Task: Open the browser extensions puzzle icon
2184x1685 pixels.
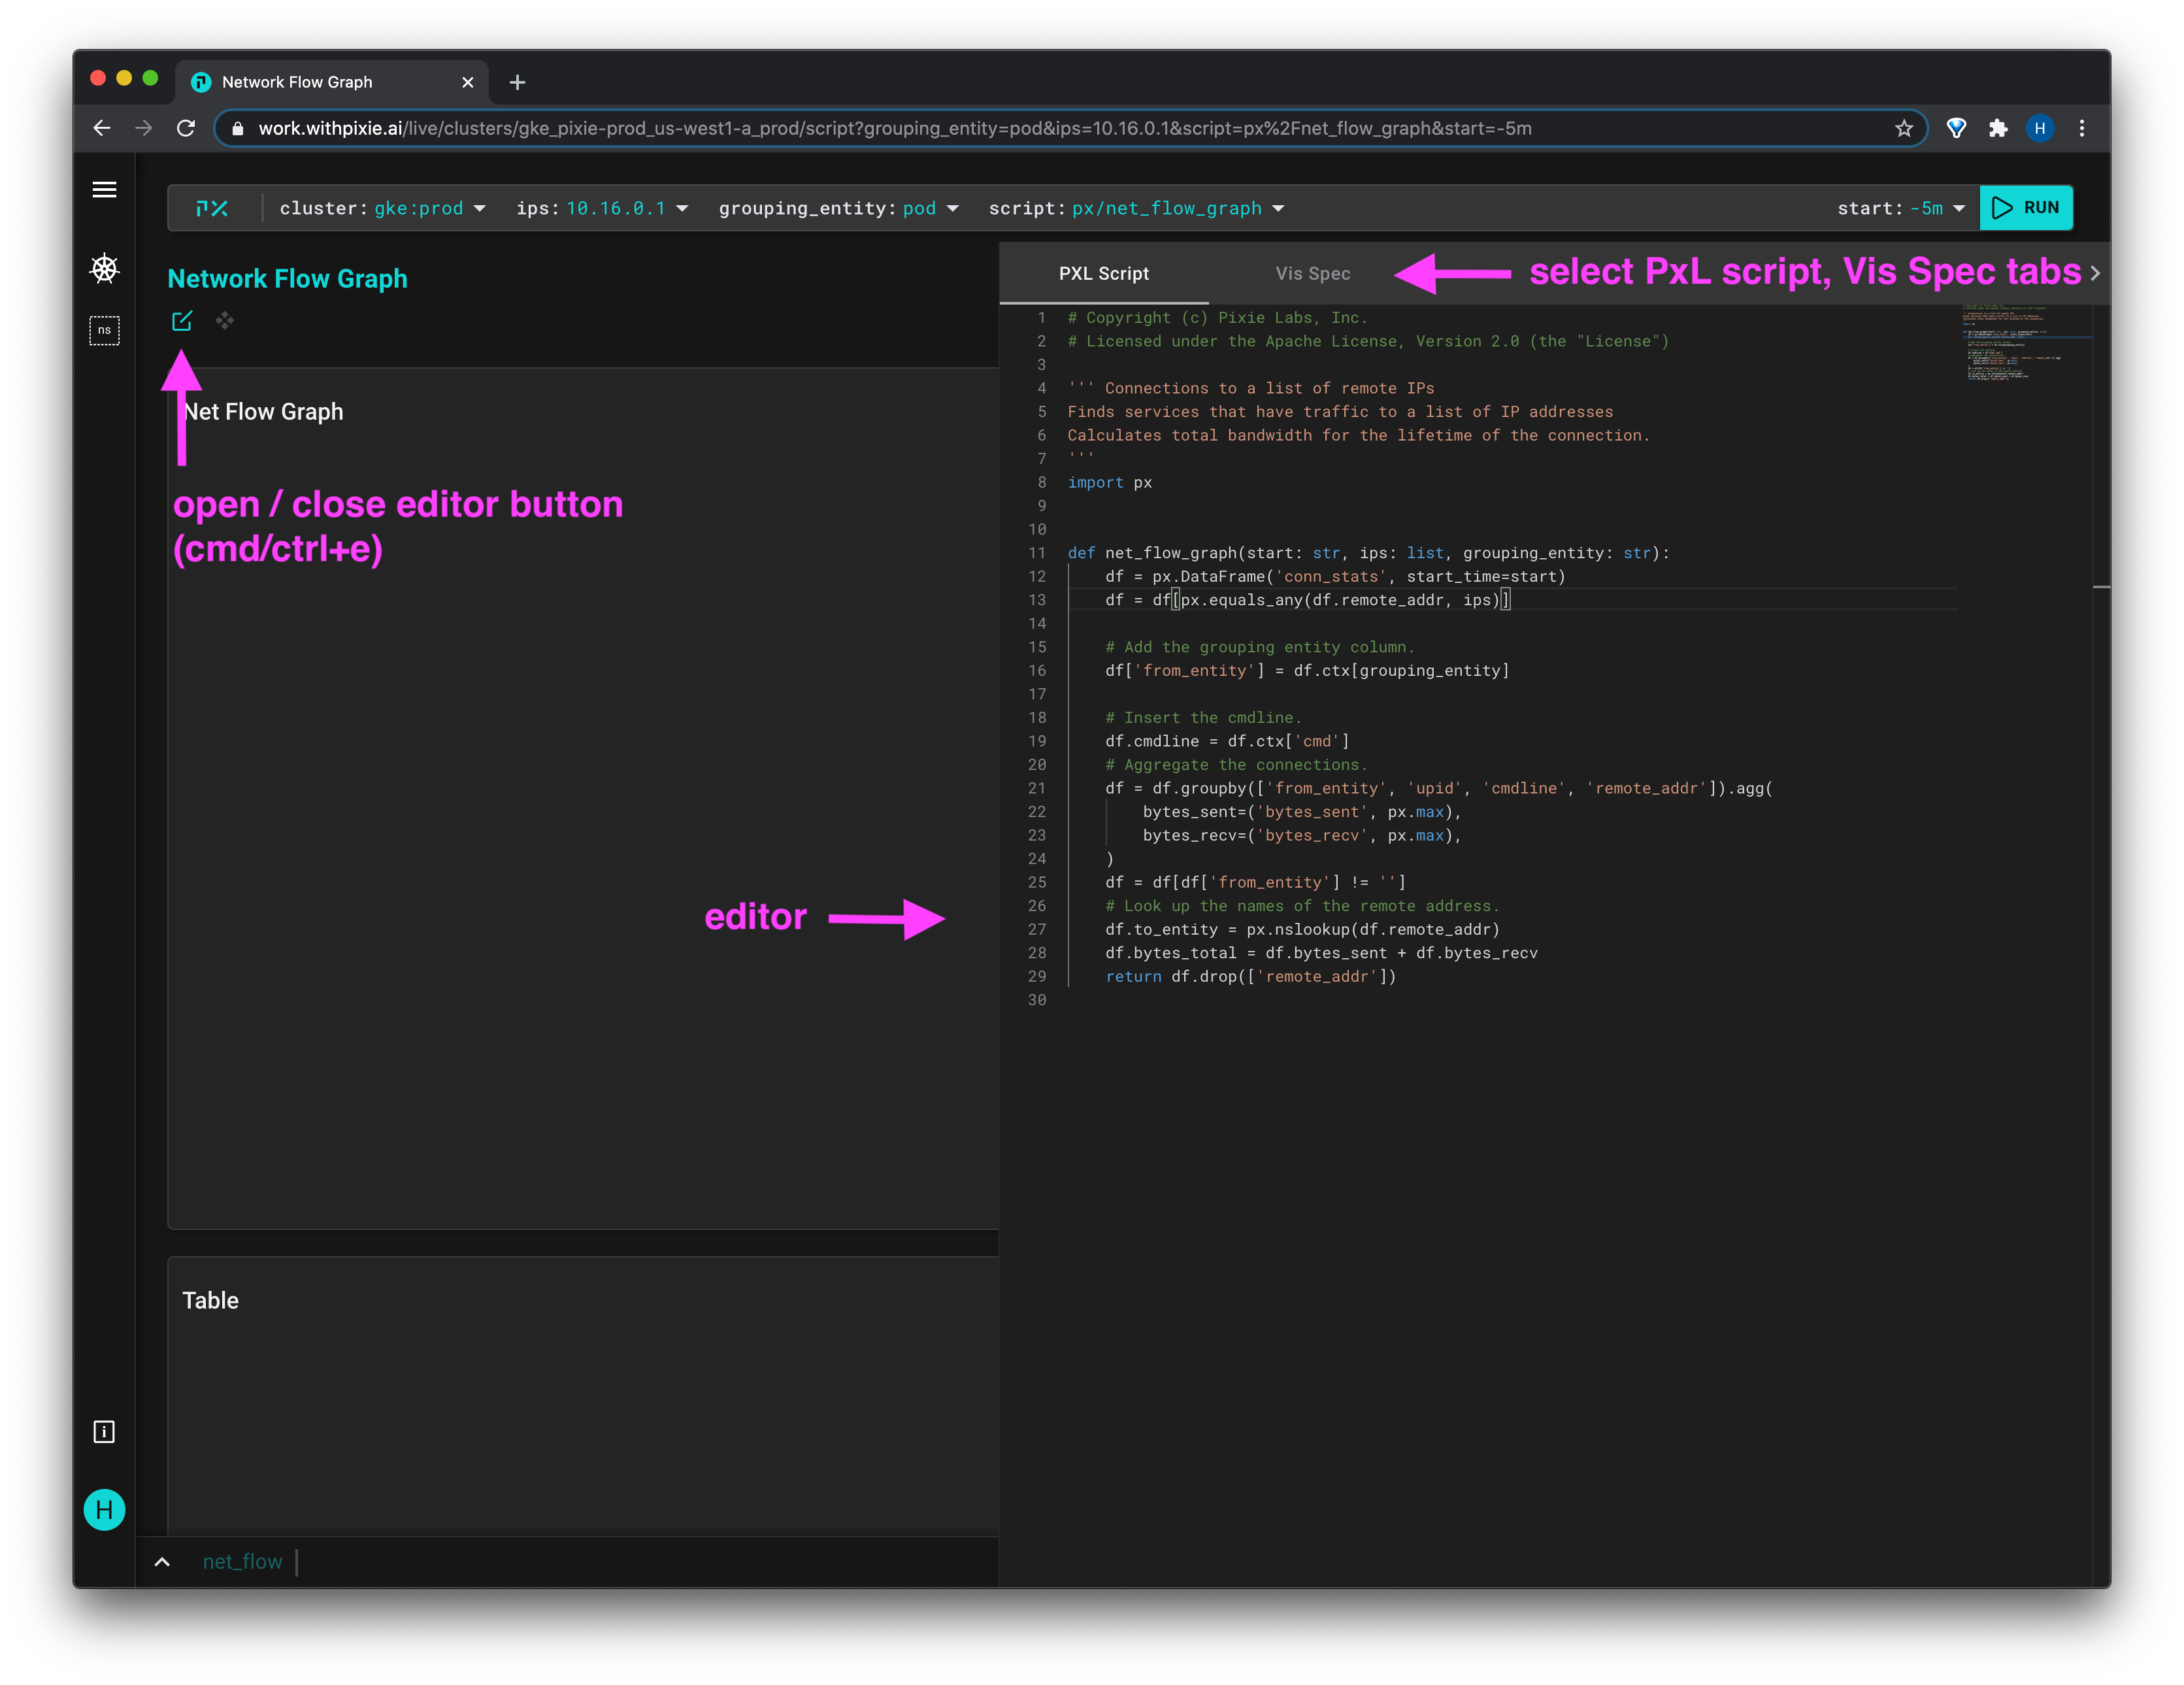Action: pos(1998,128)
